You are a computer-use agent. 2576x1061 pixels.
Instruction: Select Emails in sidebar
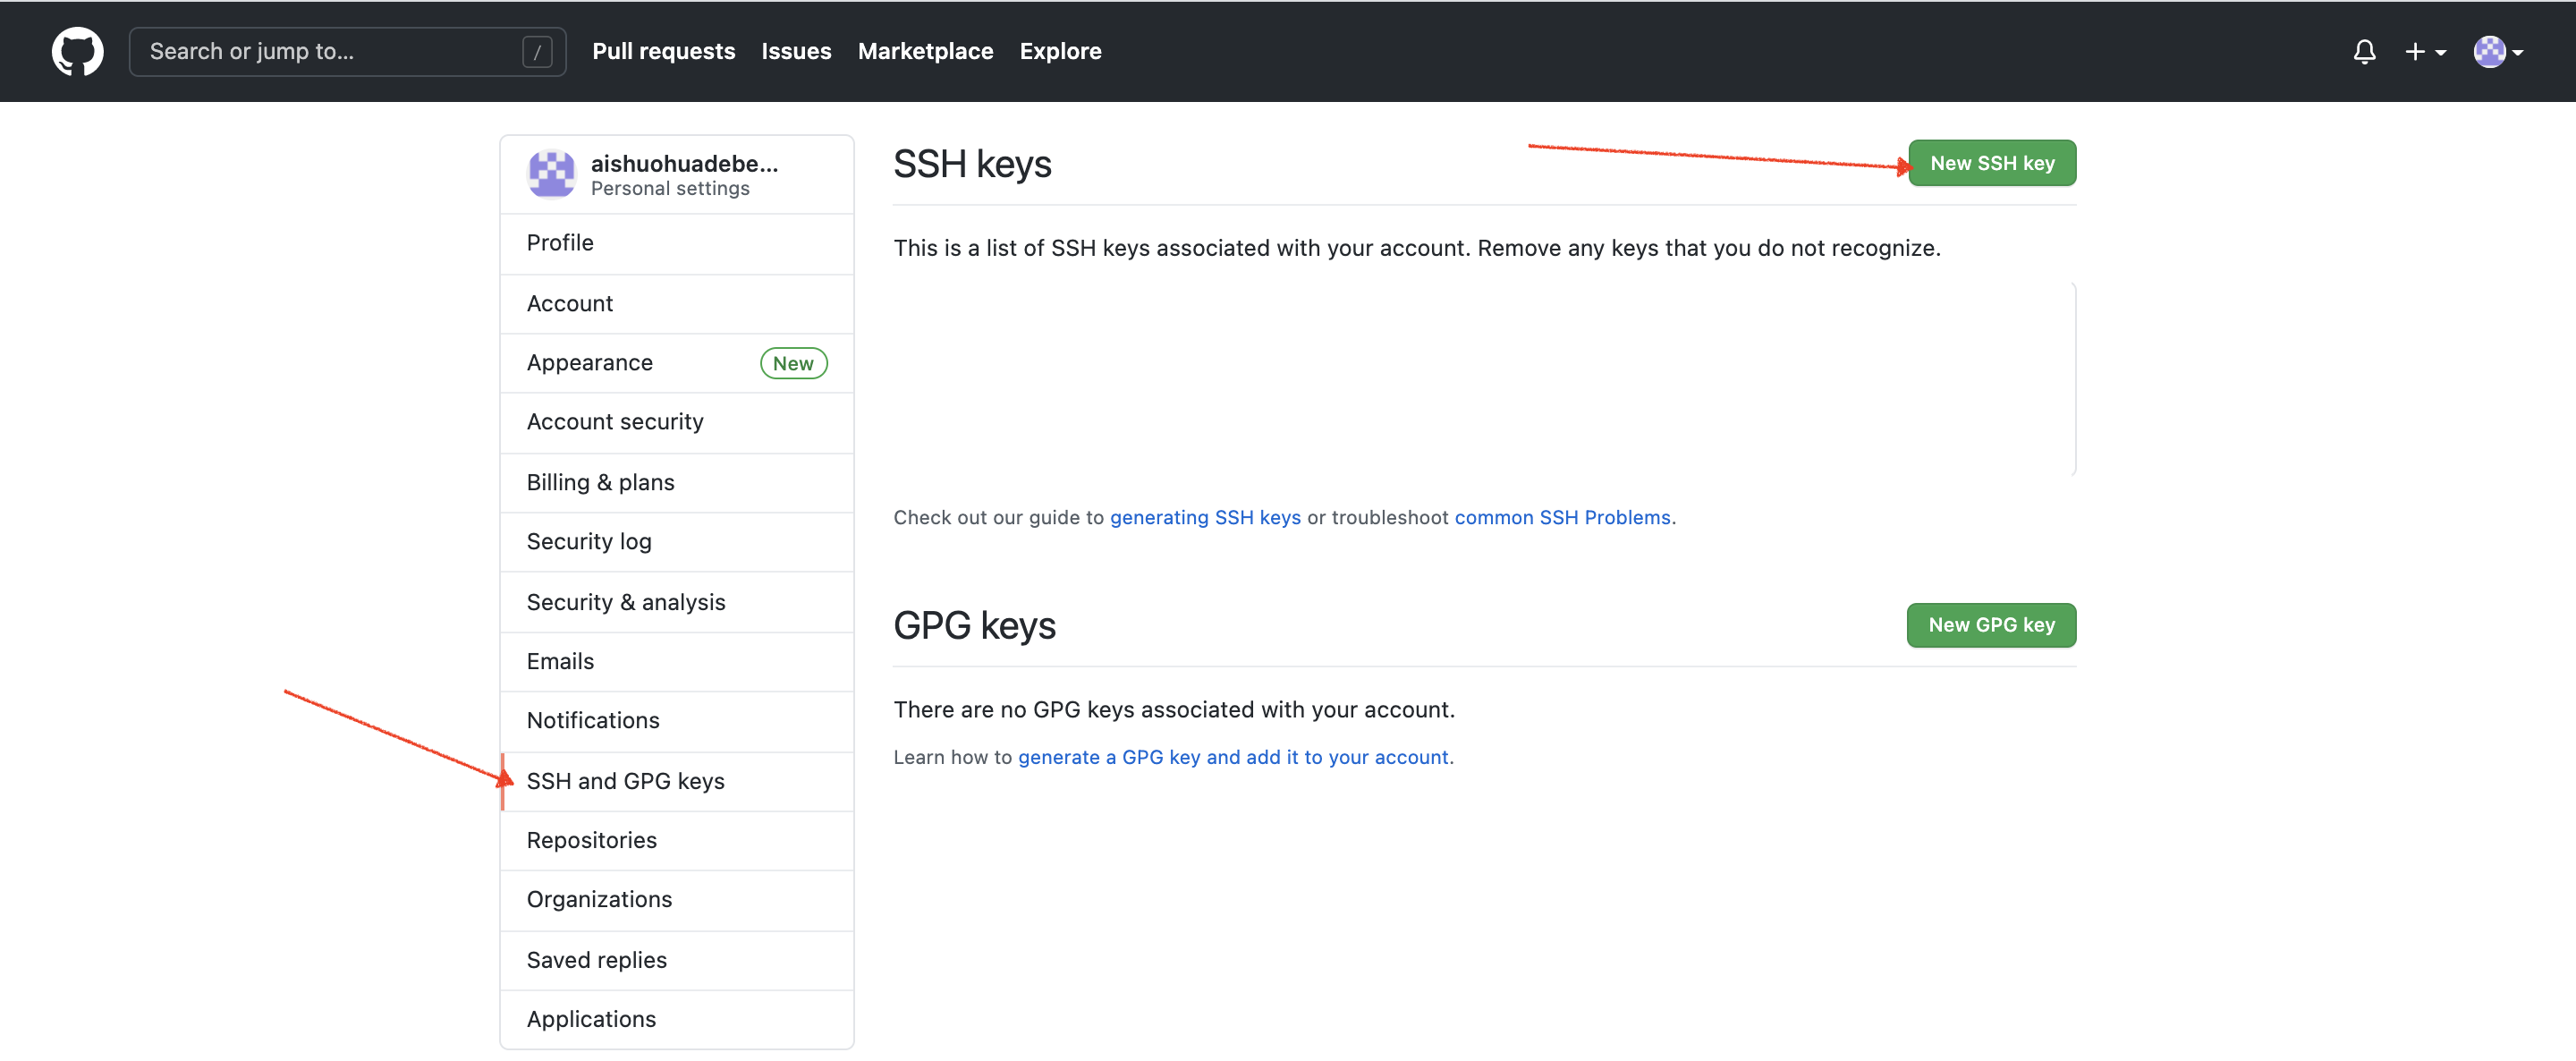[677, 661]
